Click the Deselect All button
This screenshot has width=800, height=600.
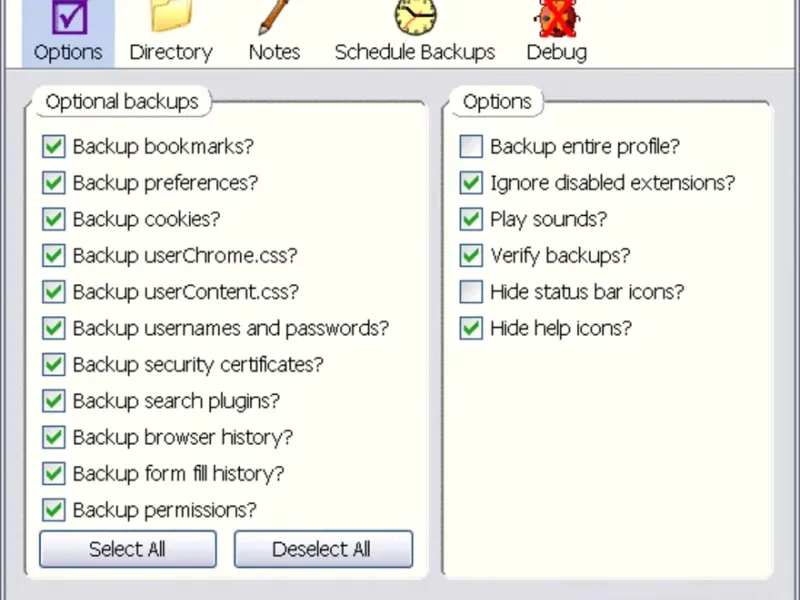(x=323, y=549)
